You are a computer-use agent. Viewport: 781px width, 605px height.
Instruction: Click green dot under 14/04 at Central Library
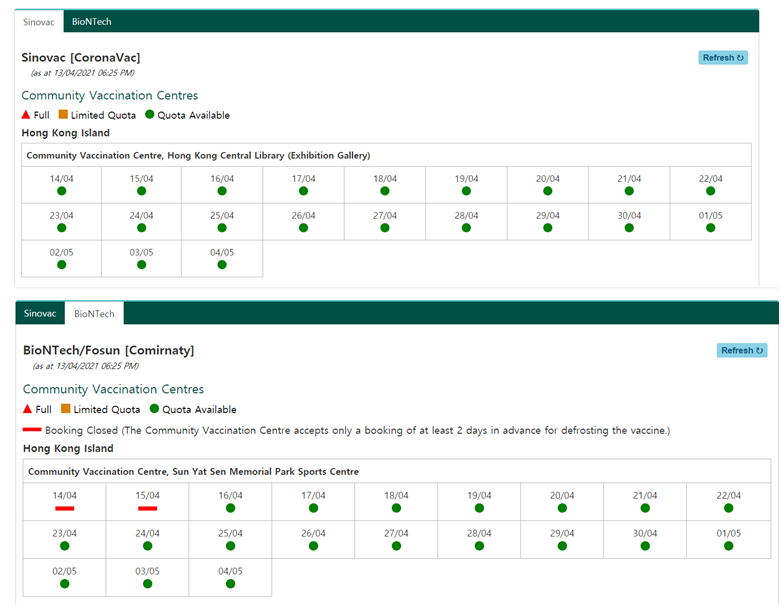(61, 191)
